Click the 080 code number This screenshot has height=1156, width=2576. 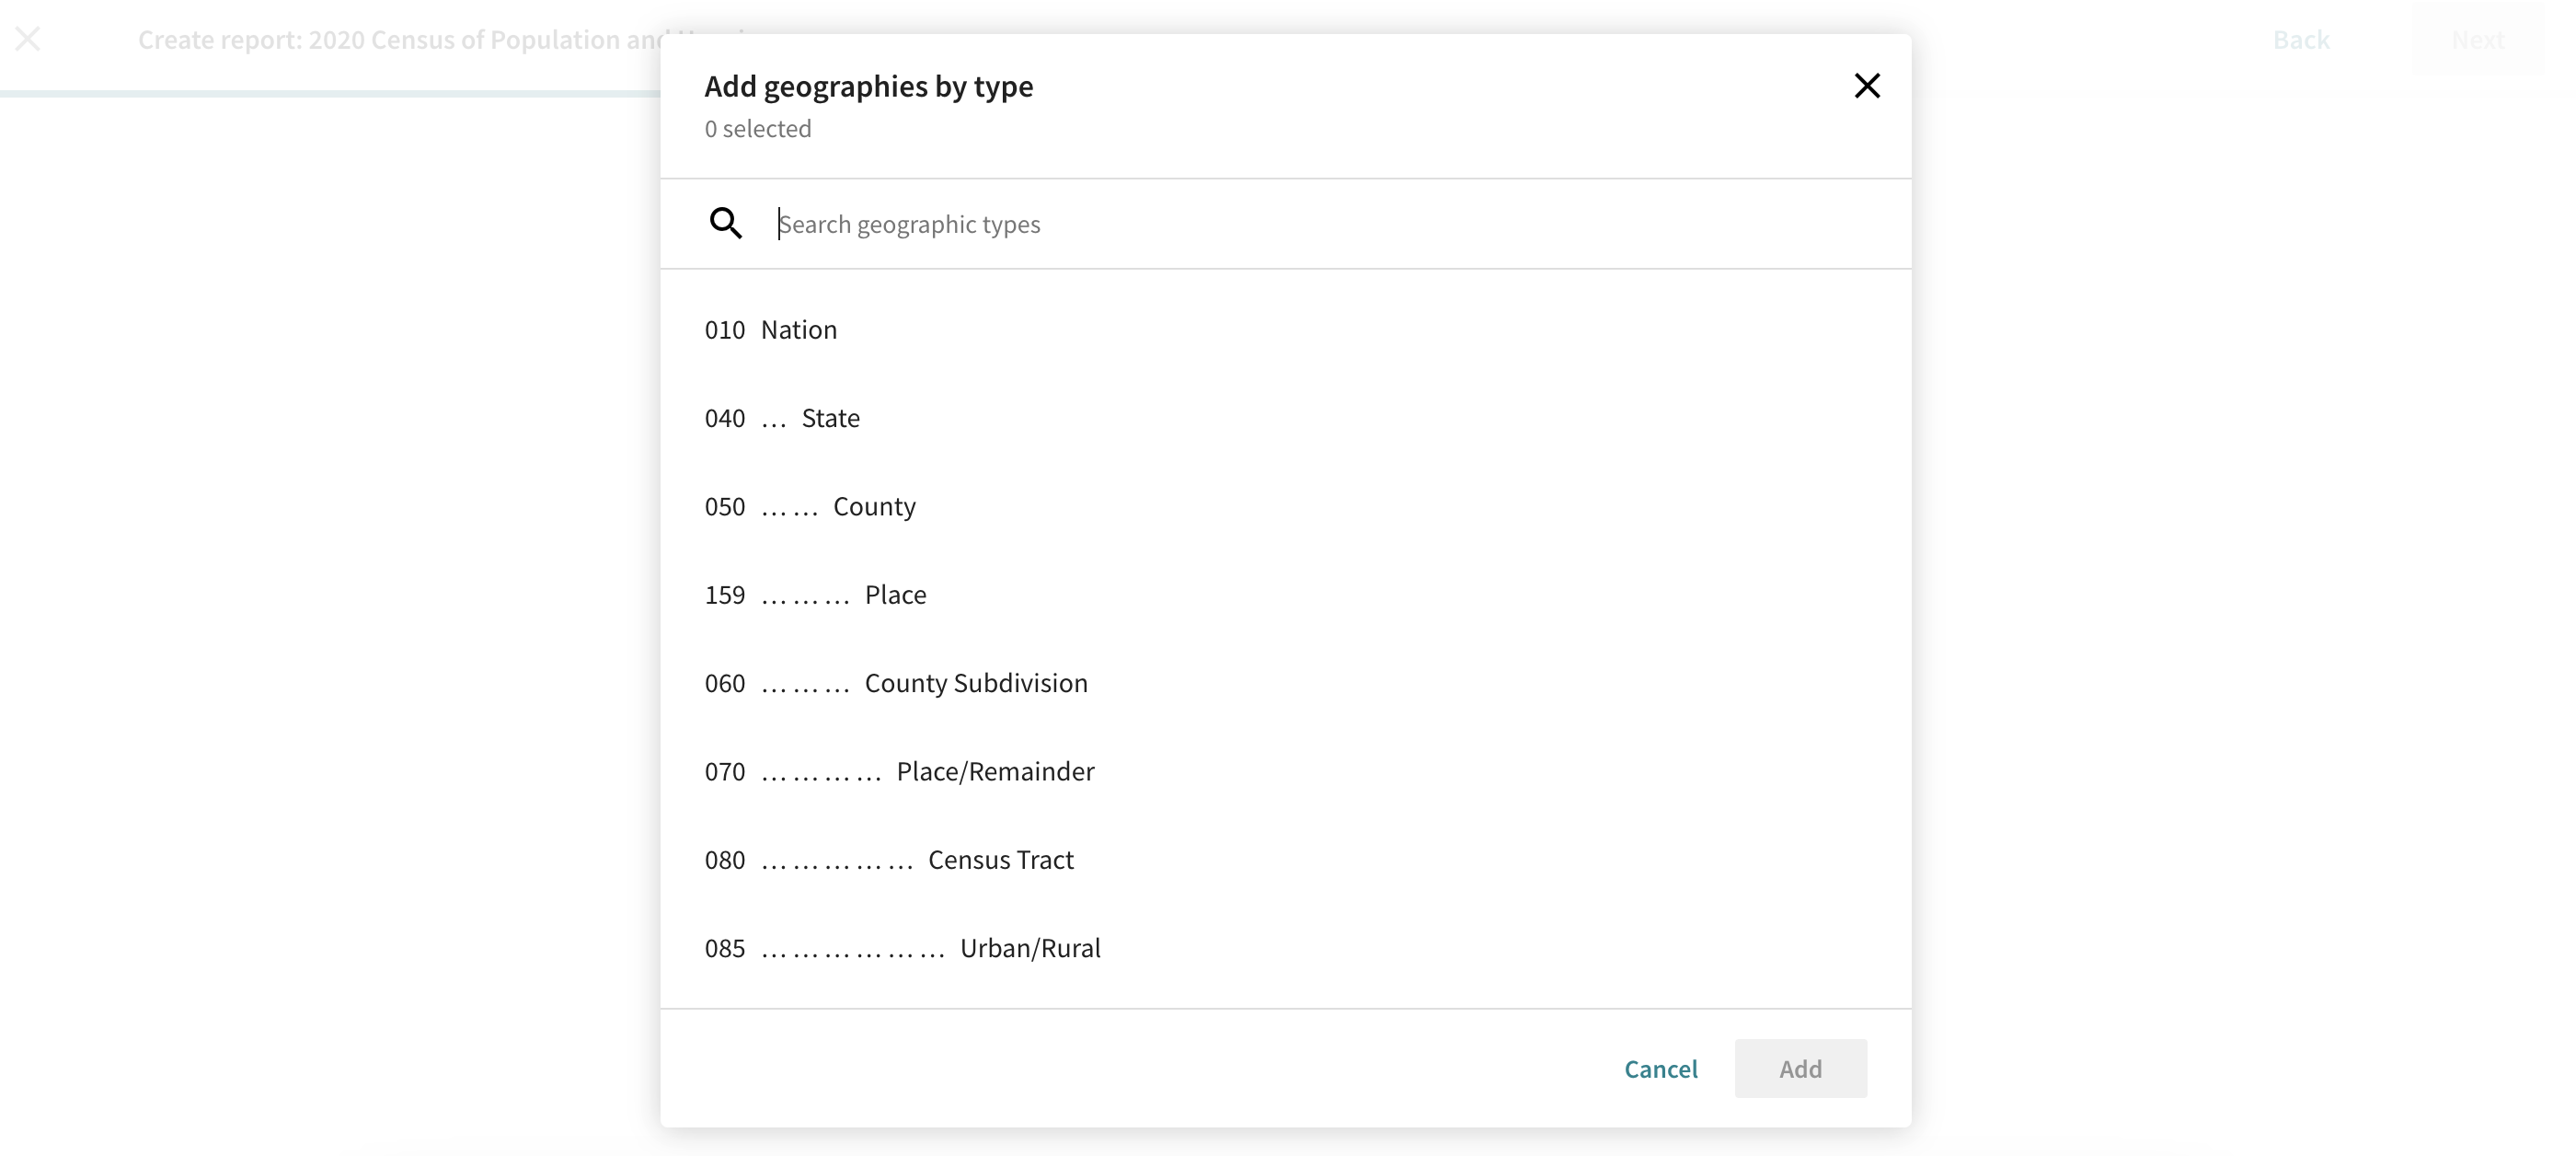point(724,860)
